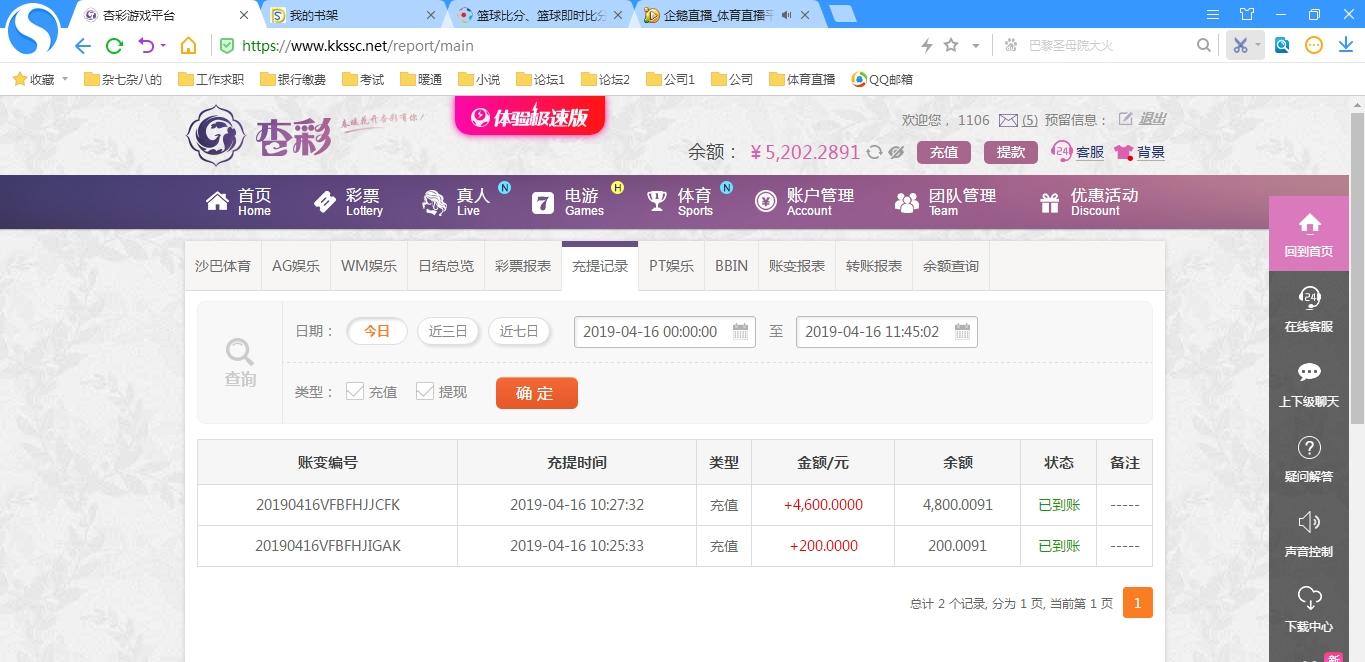Open the 工作求职 bookmark folder
The image size is (1365, 662).
tap(211, 79)
